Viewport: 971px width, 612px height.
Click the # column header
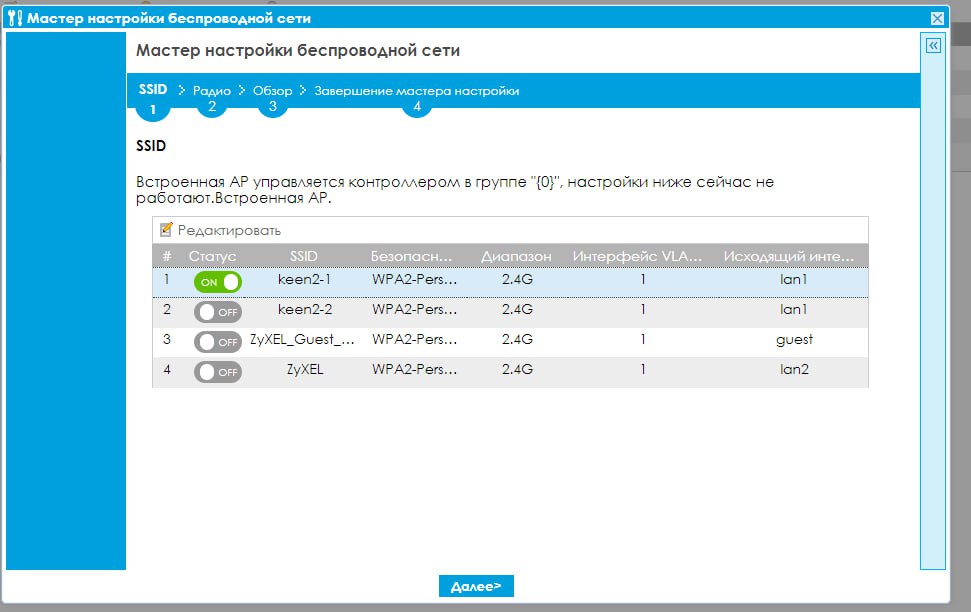pyautogui.click(x=167, y=256)
